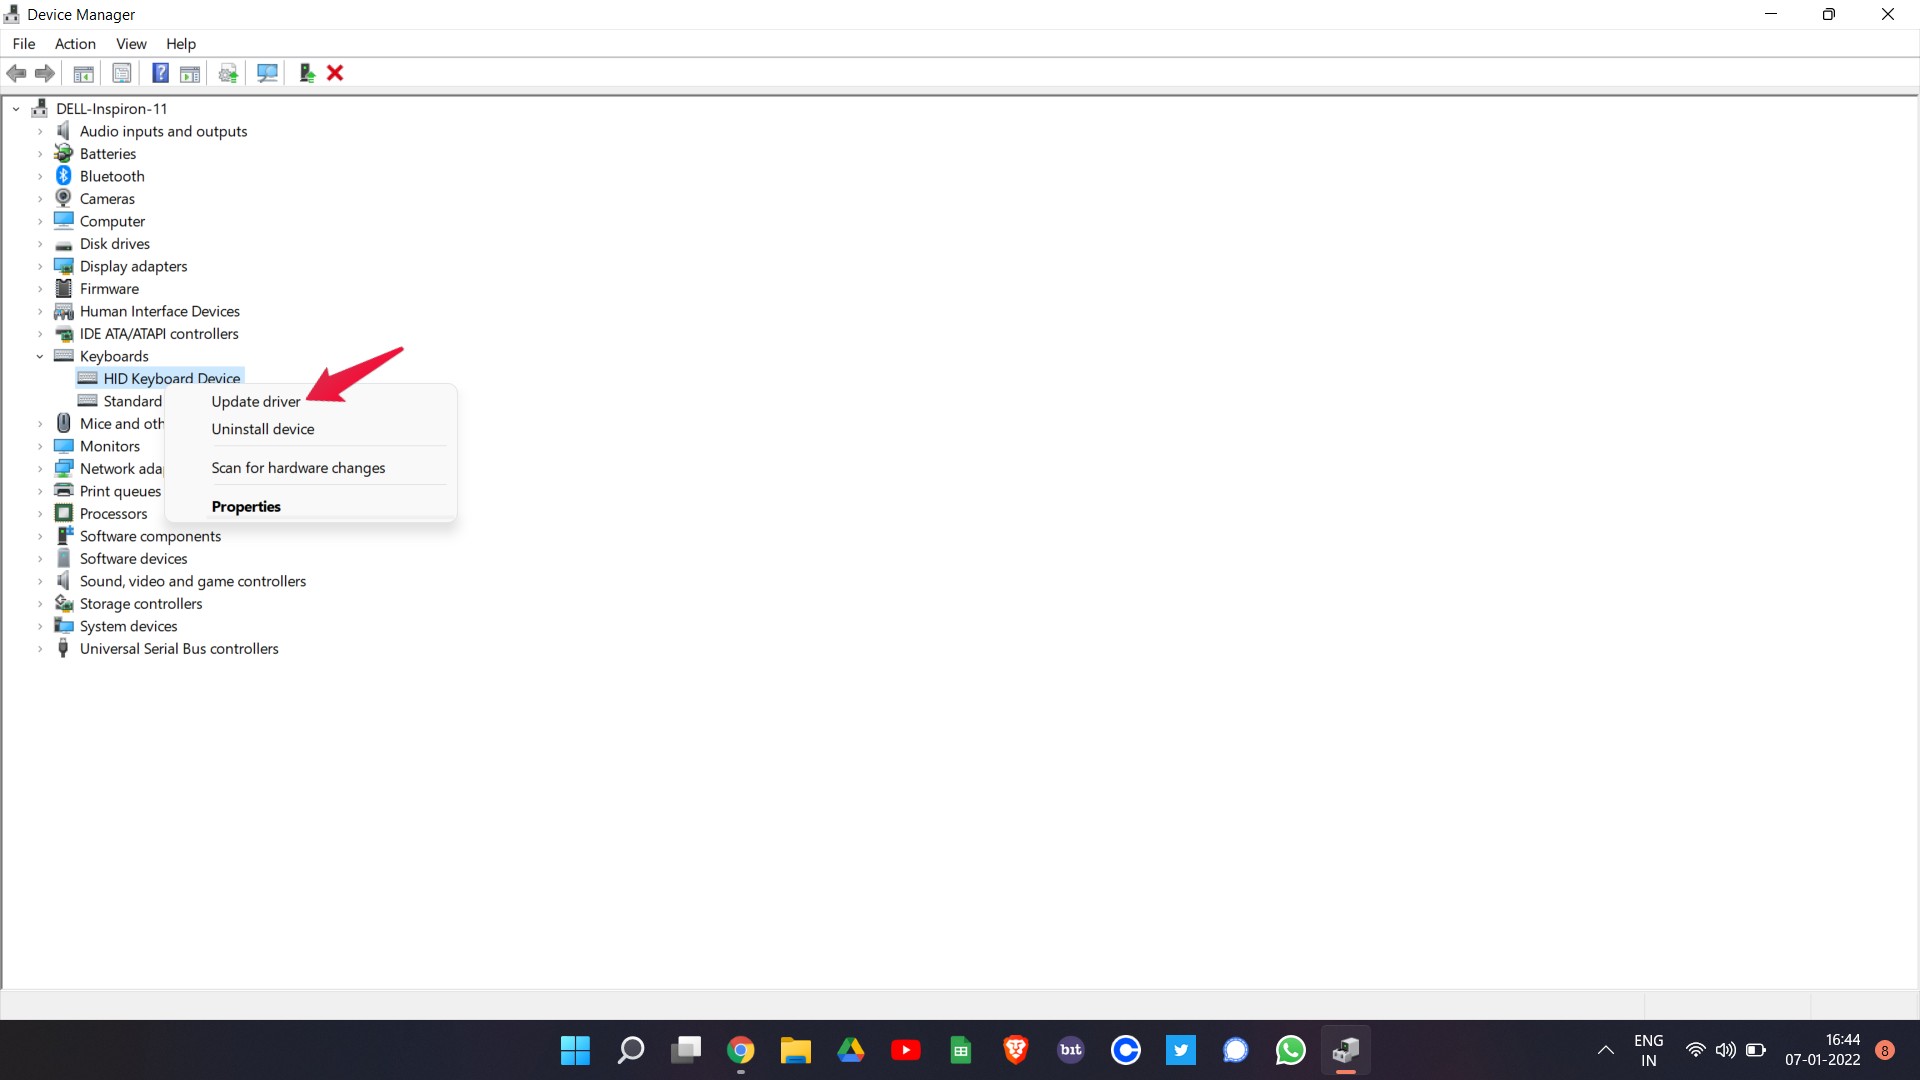Expand the Bluetooth device category
Image resolution: width=1920 pixels, height=1080 pixels.
tap(40, 175)
